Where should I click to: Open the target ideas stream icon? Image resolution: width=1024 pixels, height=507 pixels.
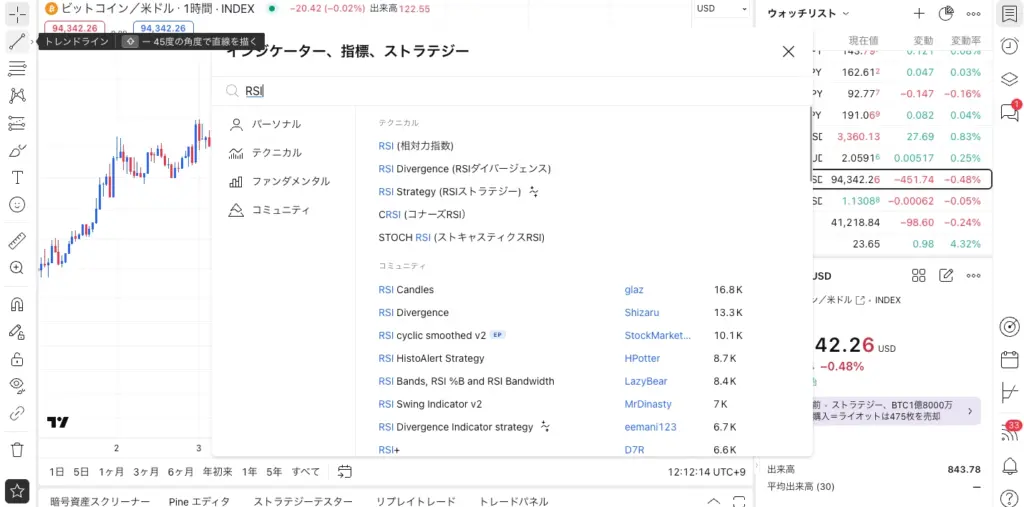pyautogui.click(x=1009, y=326)
